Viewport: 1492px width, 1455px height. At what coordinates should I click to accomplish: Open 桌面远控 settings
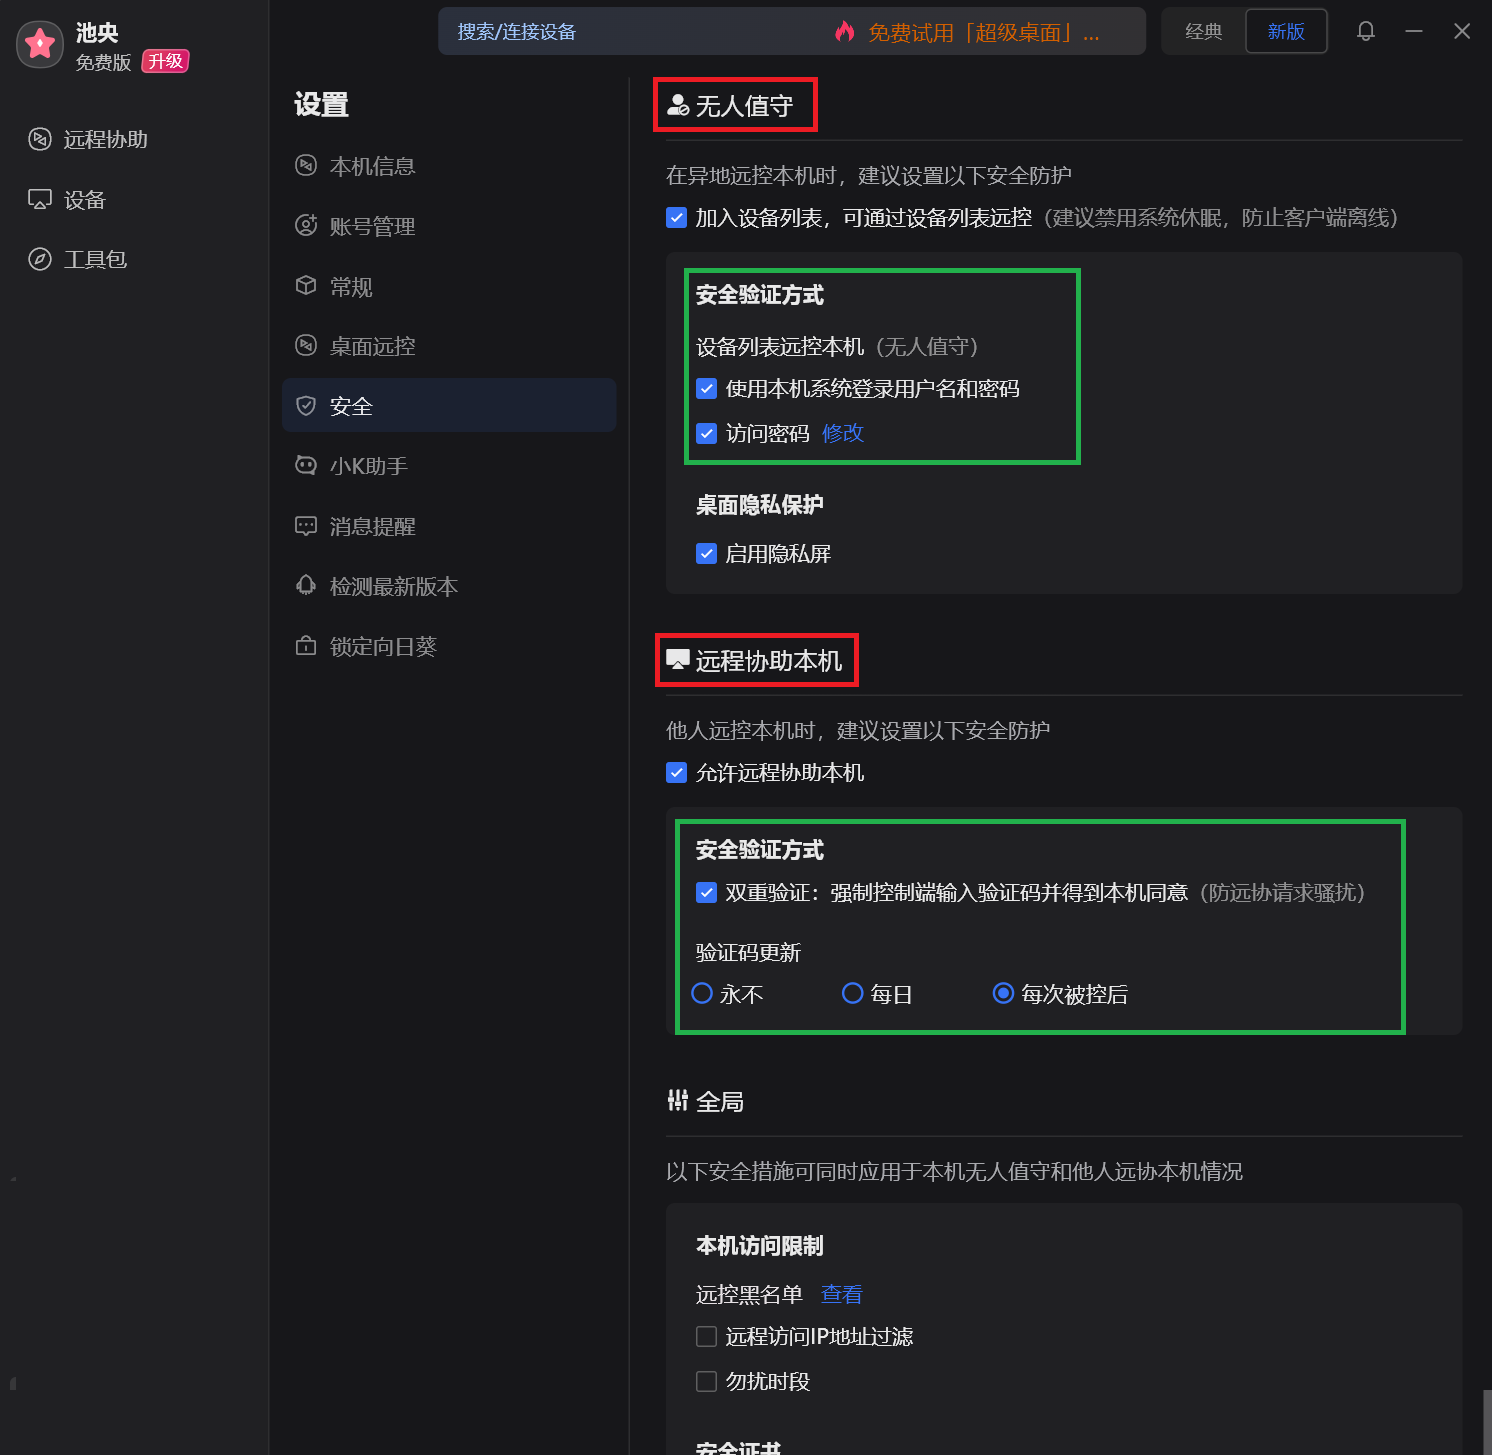click(x=373, y=346)
